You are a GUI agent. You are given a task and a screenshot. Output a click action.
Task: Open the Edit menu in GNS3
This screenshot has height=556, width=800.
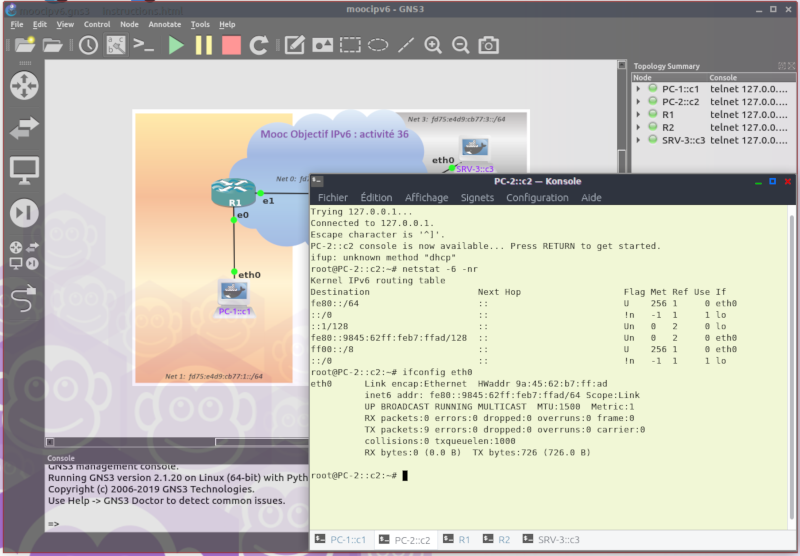click(40, 24)
